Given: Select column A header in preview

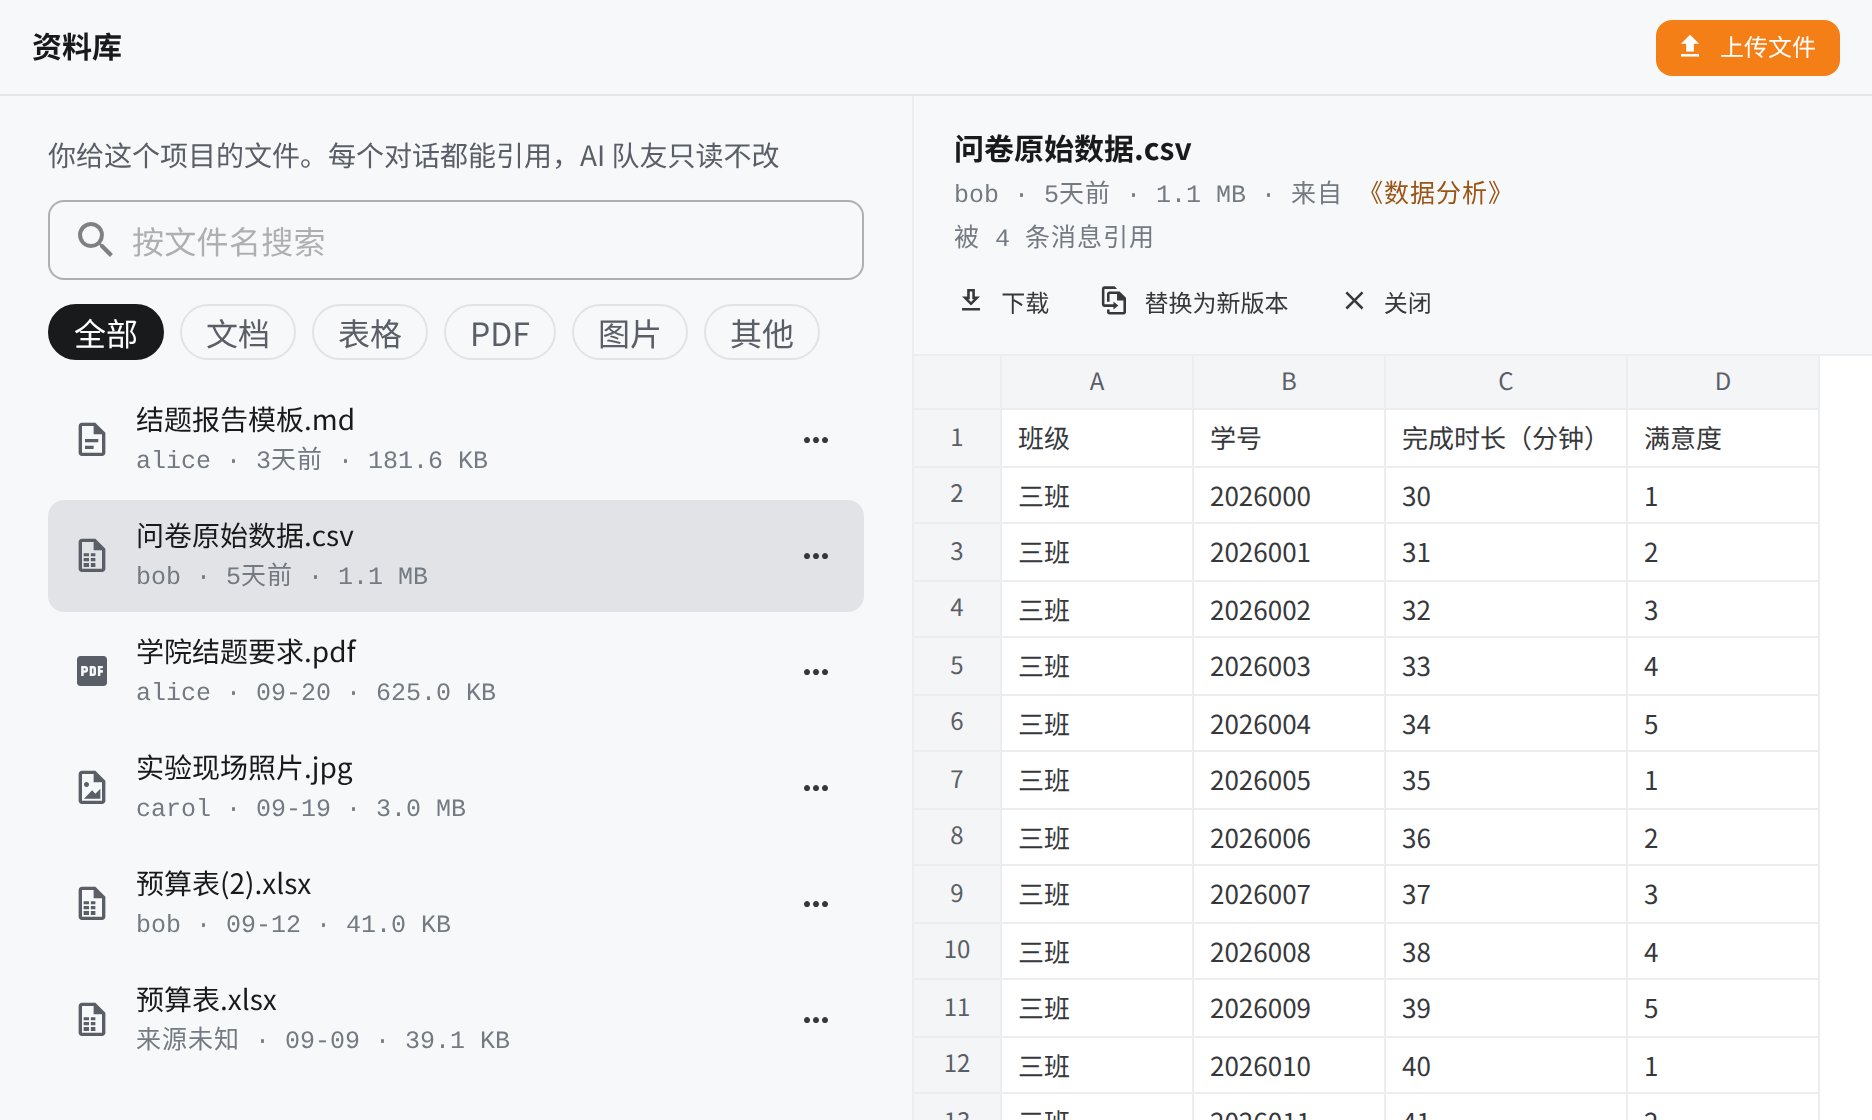Looking at the screenshot, I should [x=1097, y=382].
